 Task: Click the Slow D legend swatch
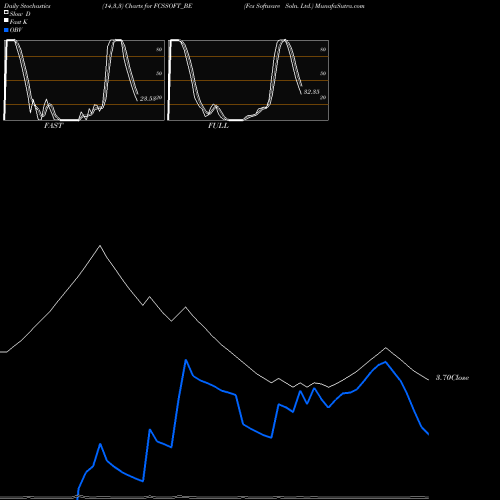coord(6,12)
